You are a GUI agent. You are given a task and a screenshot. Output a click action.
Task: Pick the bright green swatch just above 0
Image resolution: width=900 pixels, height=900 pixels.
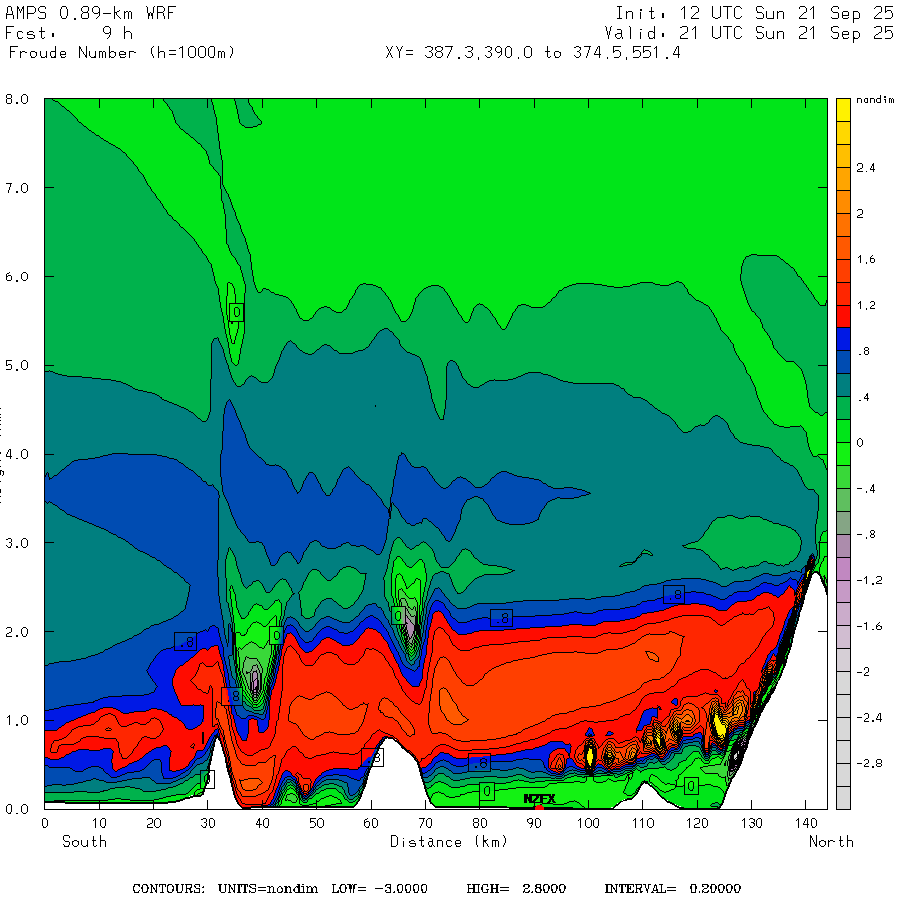(843, 431)
